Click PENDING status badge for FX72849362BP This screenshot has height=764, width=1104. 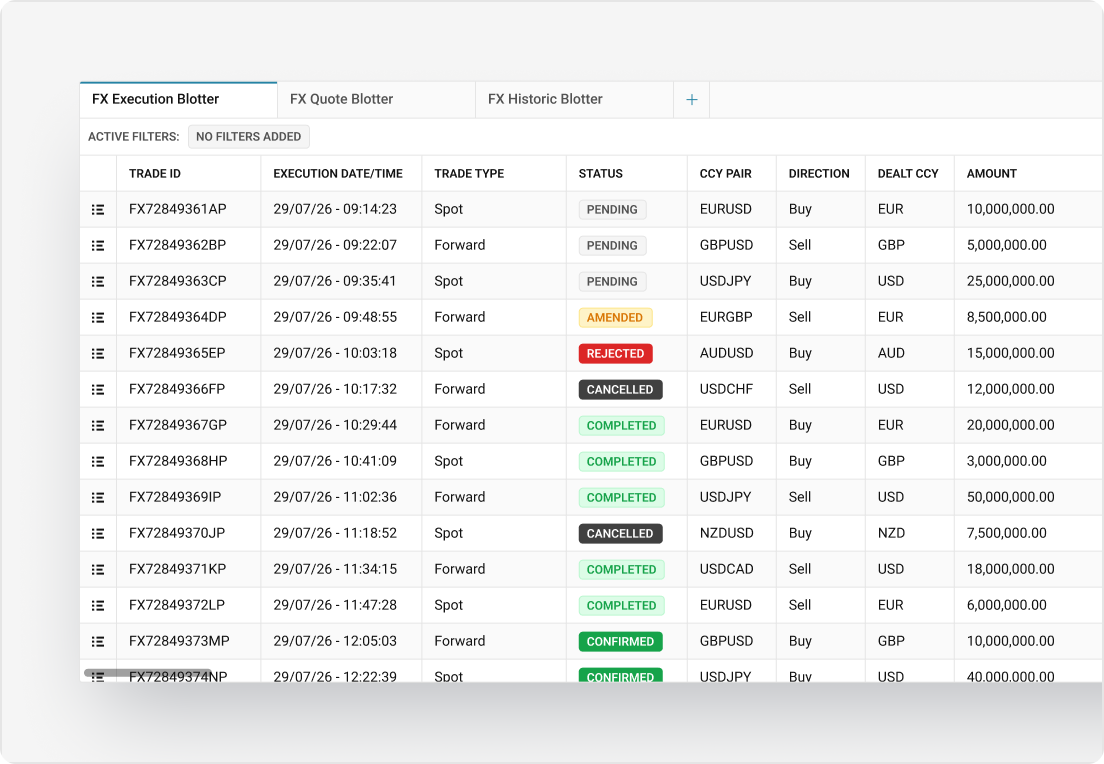(613, 246)
